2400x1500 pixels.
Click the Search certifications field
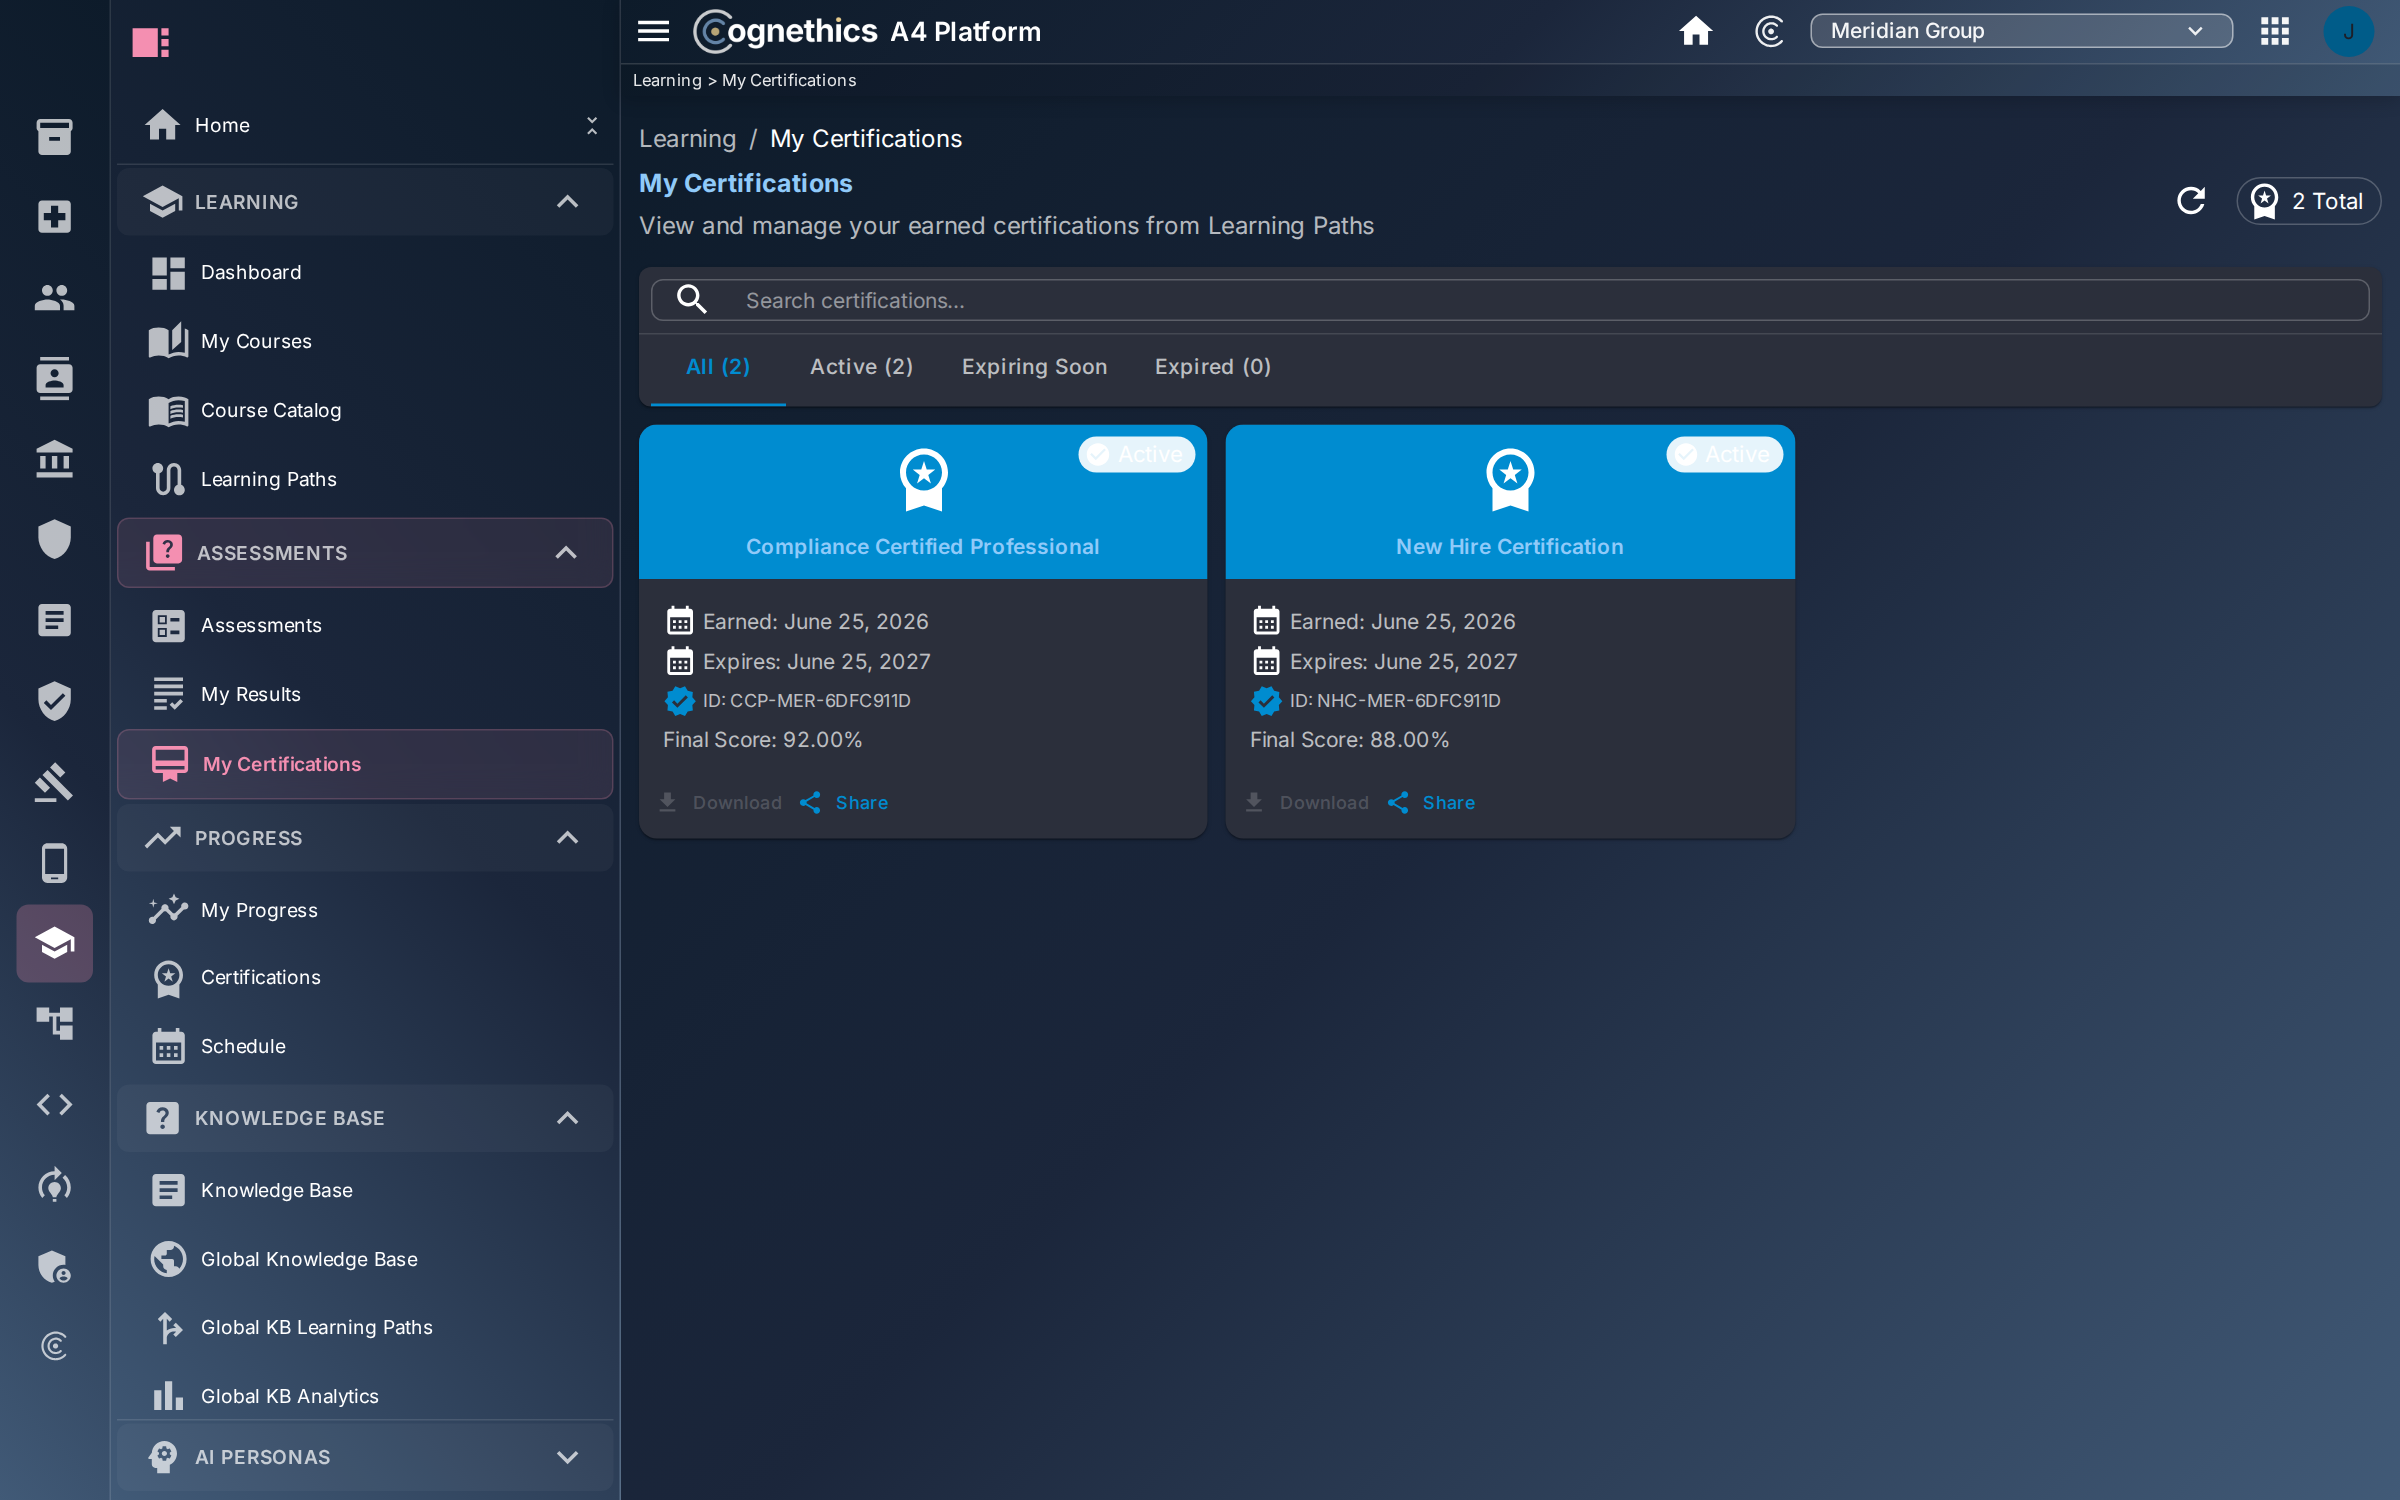click(x=1510, y=300)
